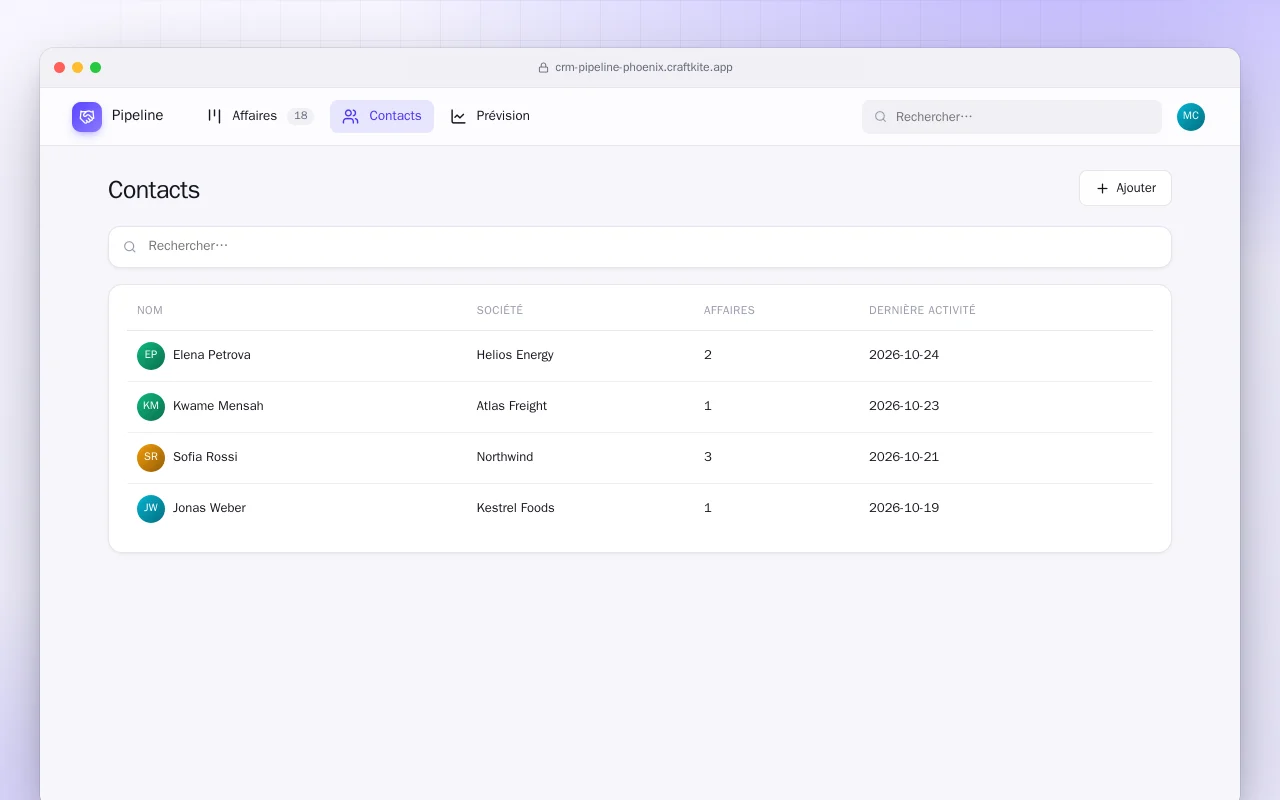
Task: Click the SOCIÉTÉ column header
Action: point(500,311)
